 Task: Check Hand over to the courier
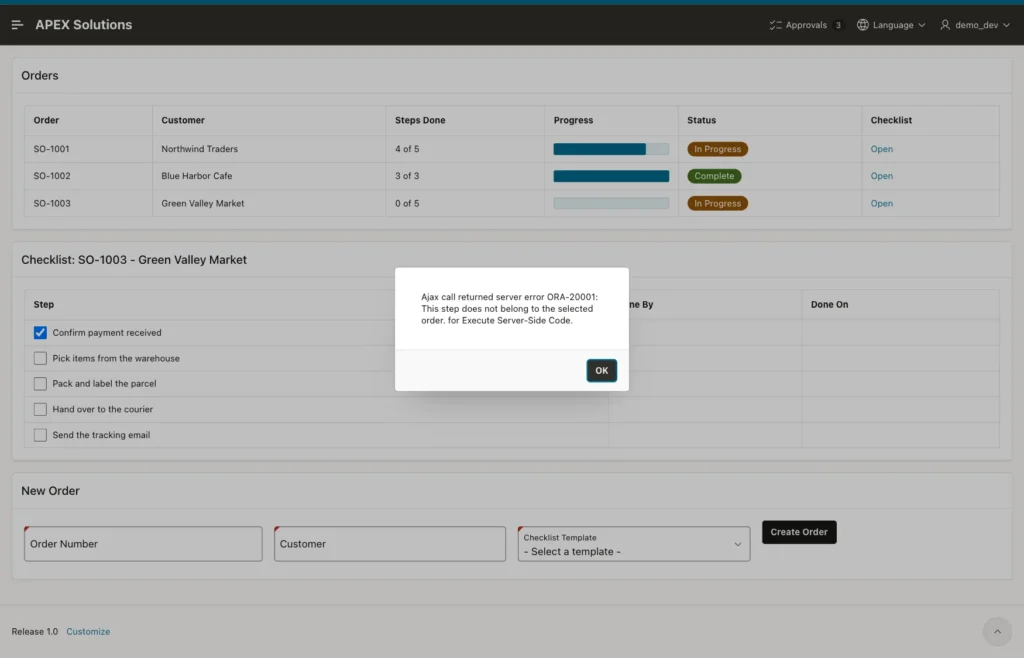tap(40, 409)
